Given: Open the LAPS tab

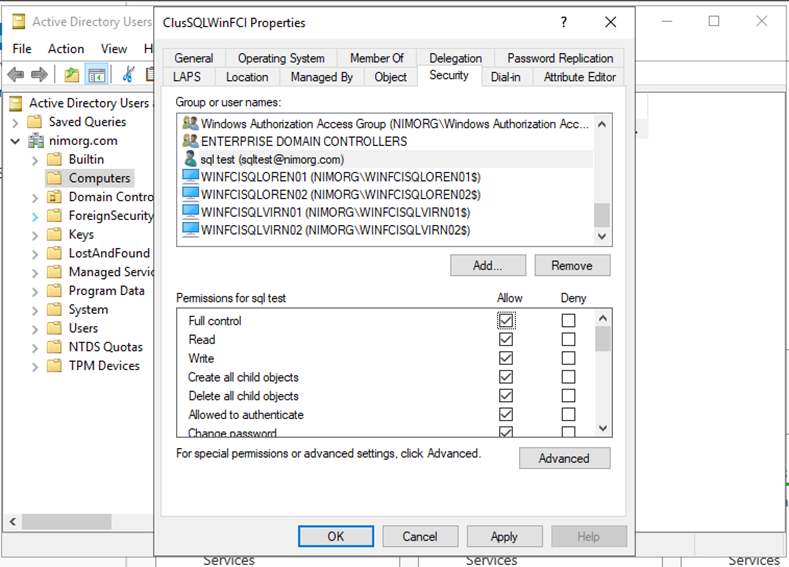Looking at the screenshot, I should (187, 77).
